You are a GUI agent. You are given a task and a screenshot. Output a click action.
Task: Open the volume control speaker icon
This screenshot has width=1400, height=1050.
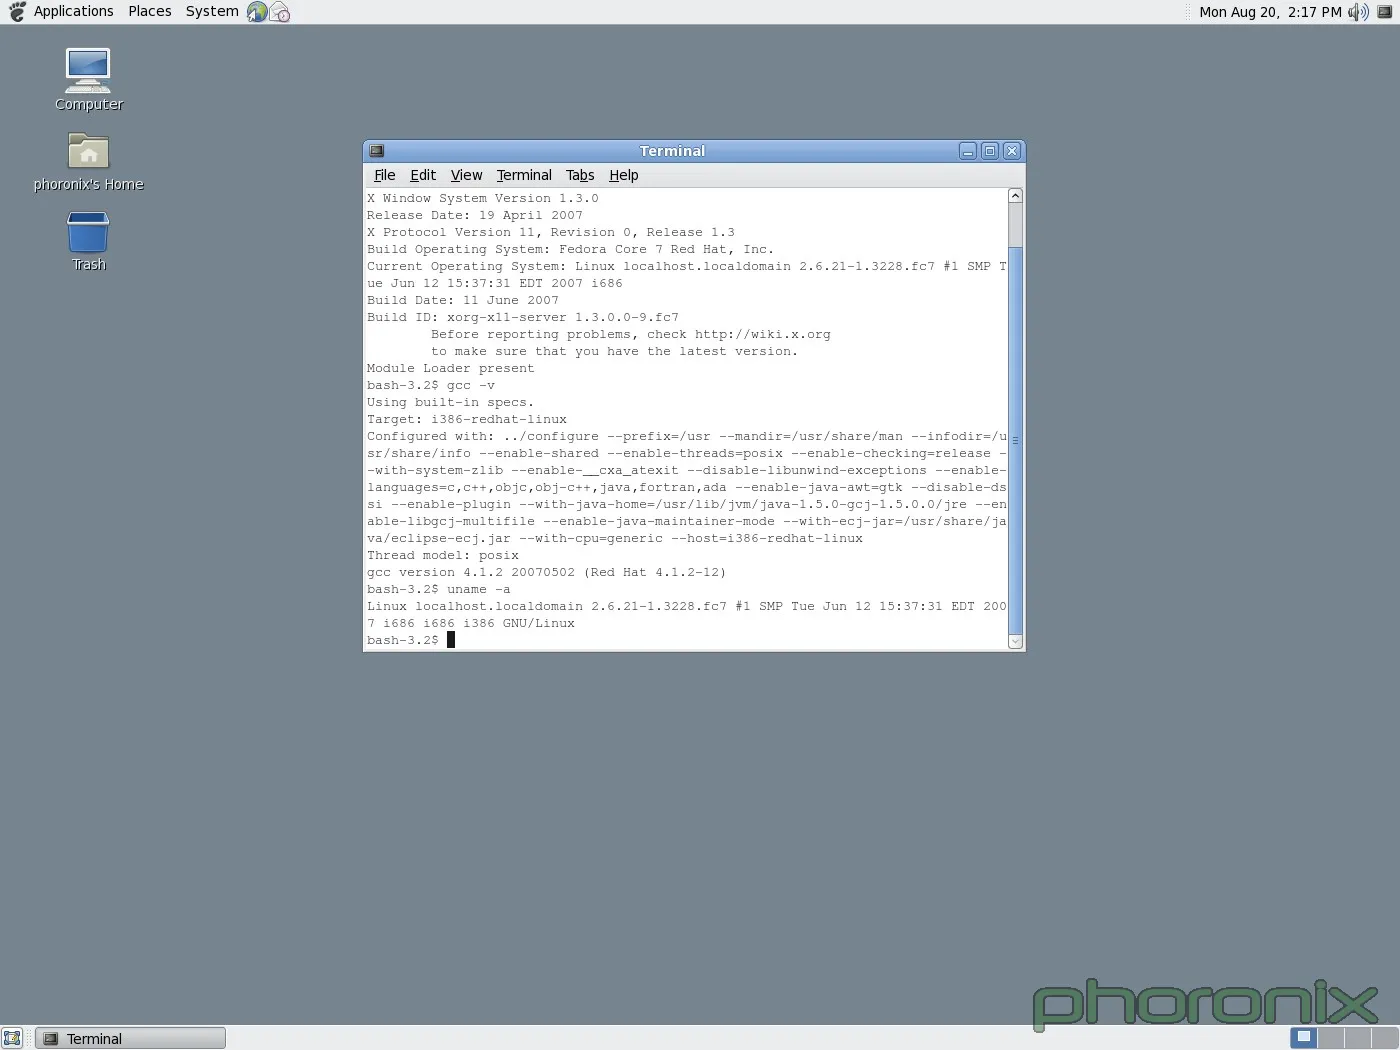pos(1358,12)
